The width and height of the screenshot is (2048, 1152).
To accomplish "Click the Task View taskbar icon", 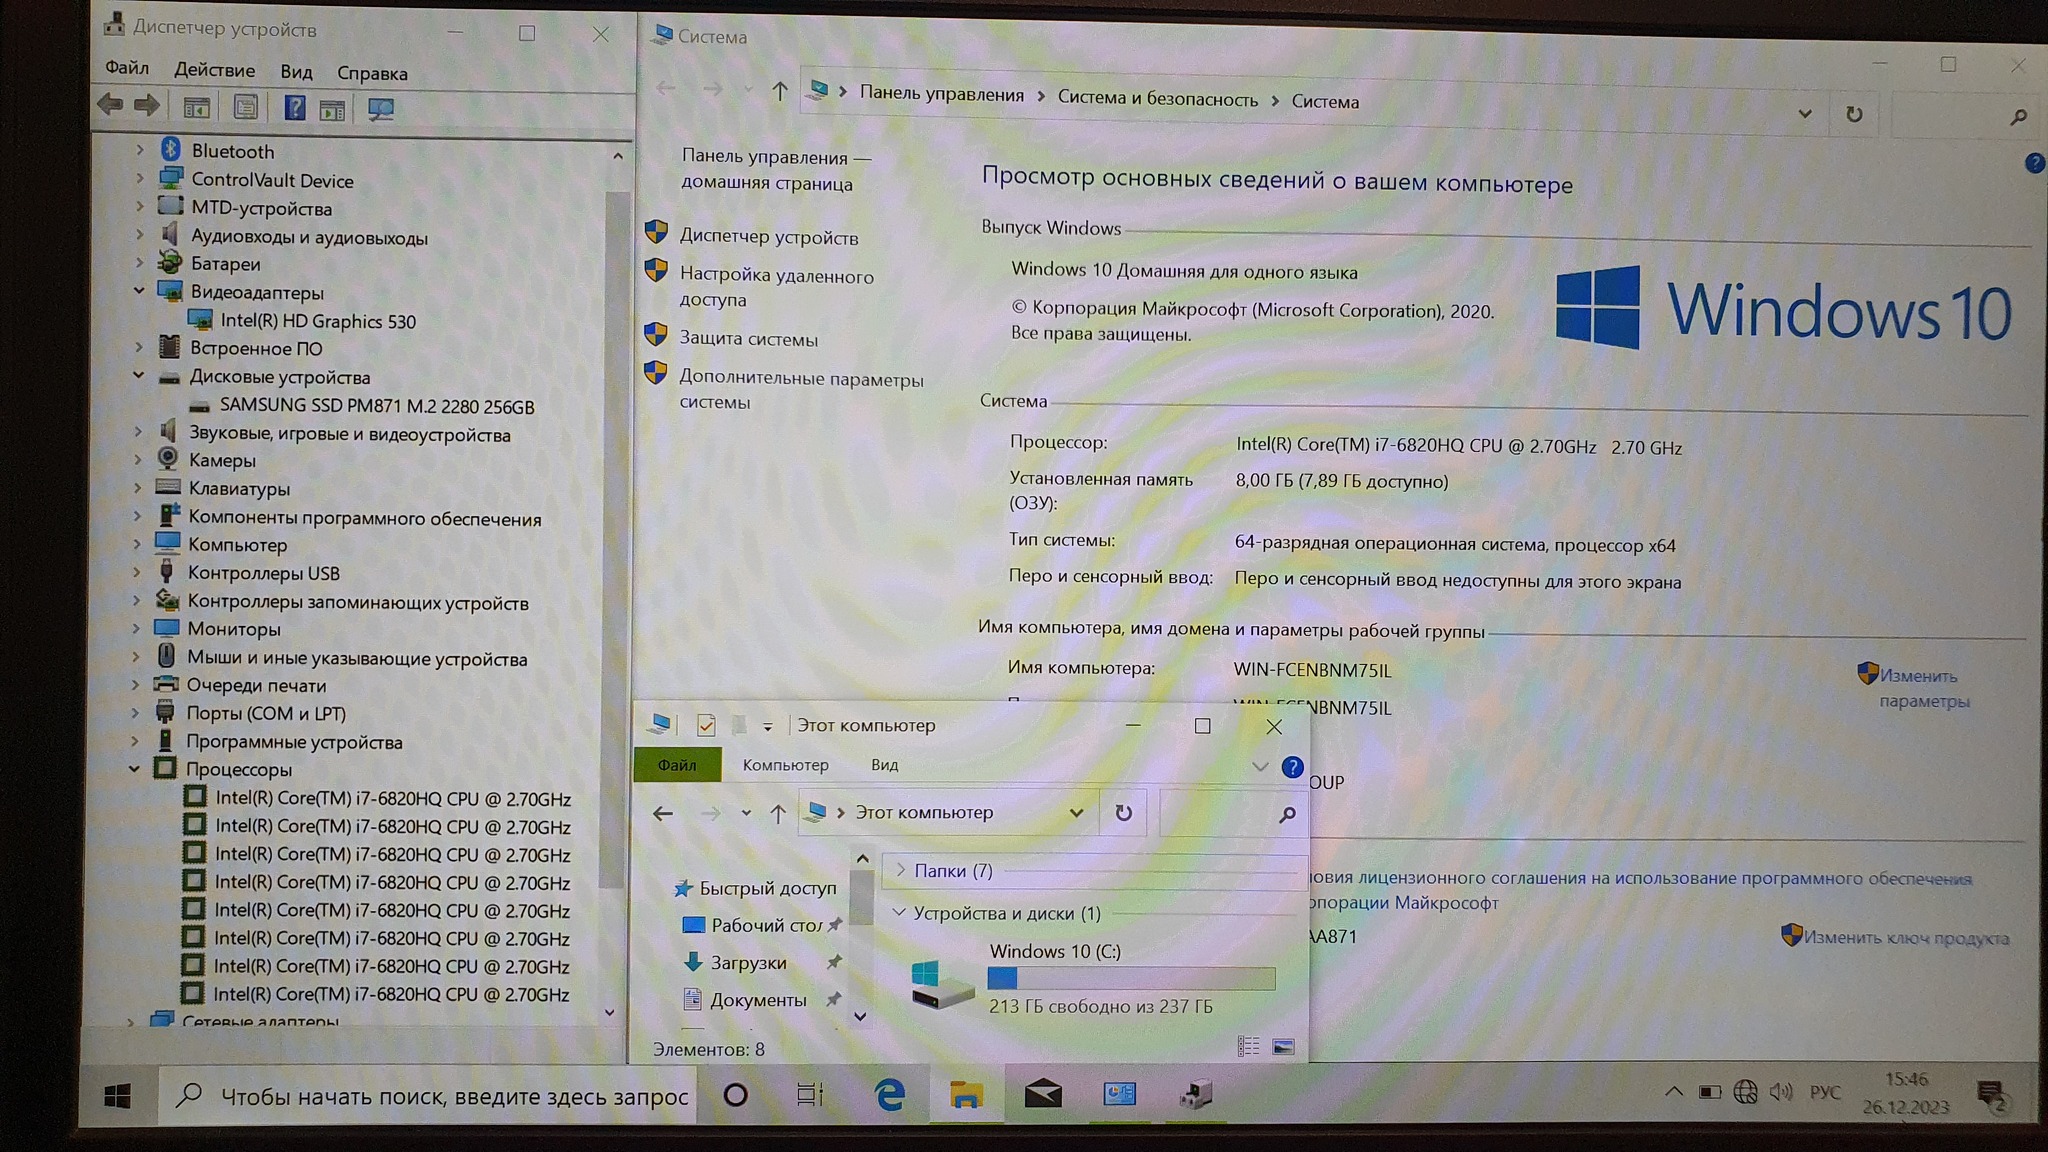I will [x=809, y=1095].
